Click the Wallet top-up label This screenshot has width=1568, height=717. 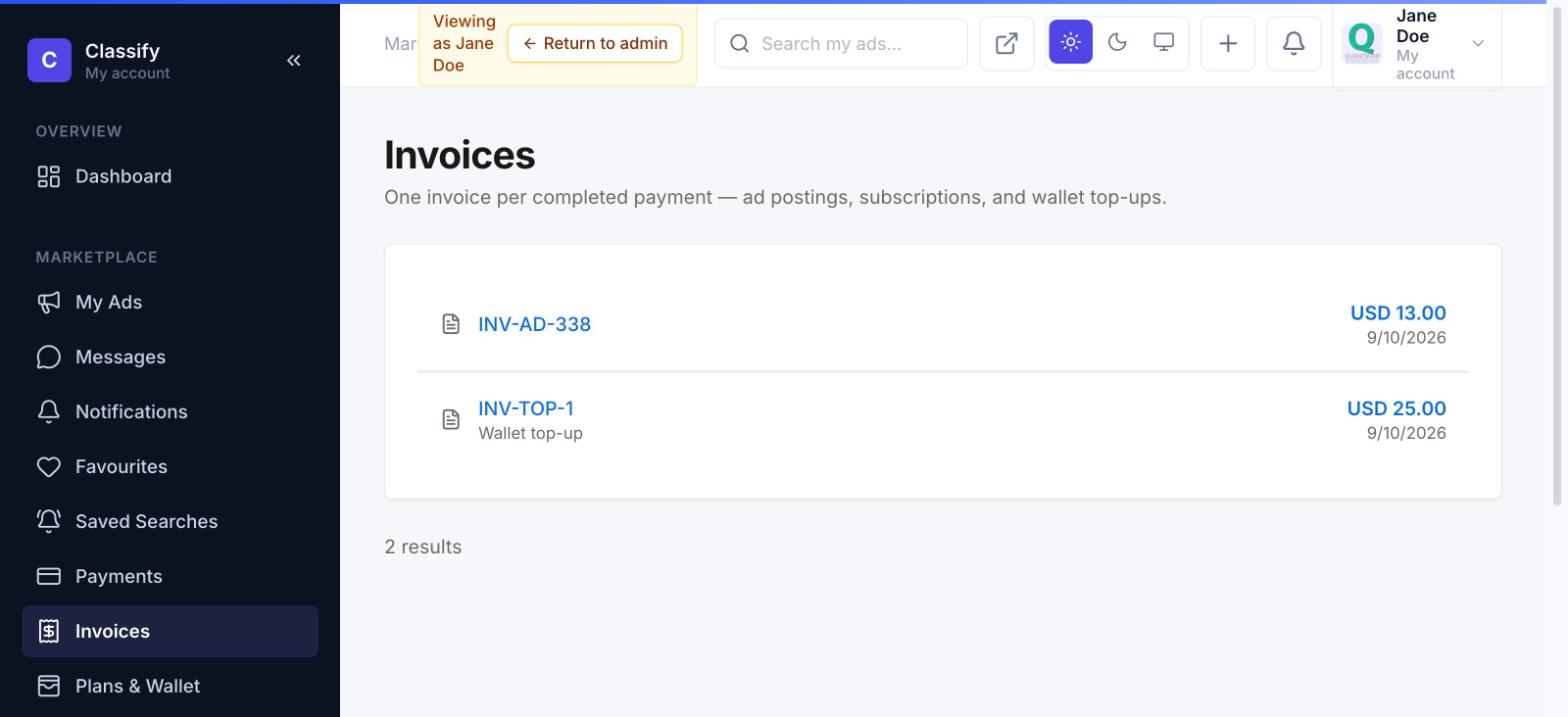point(530,433)
